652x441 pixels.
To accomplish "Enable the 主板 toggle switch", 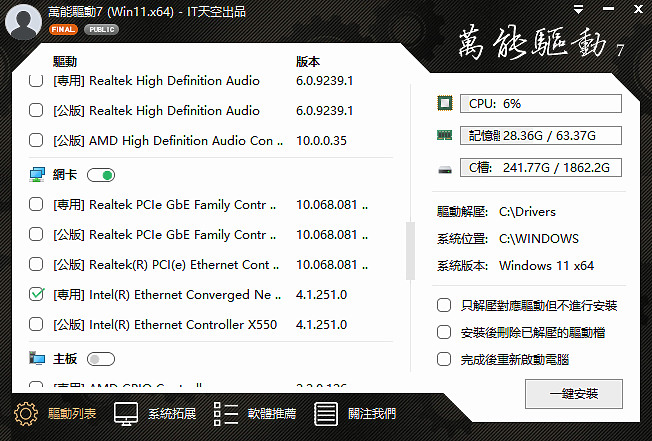I will tap(101, 359).
